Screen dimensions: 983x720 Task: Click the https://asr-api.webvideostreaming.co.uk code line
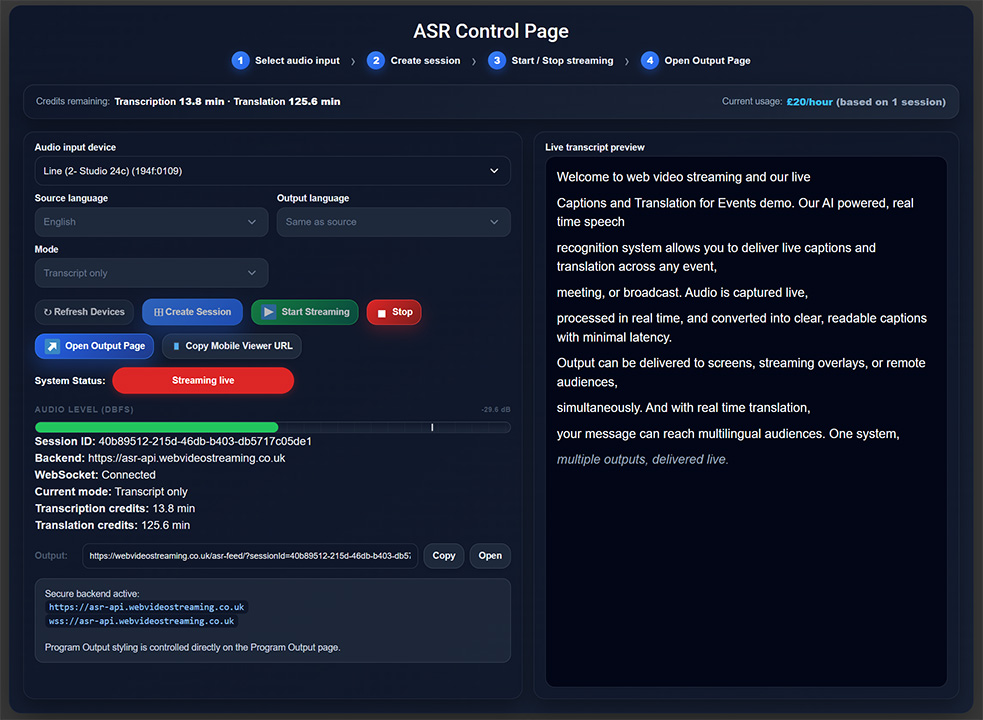pyautogui.click(x=147, y=607)
